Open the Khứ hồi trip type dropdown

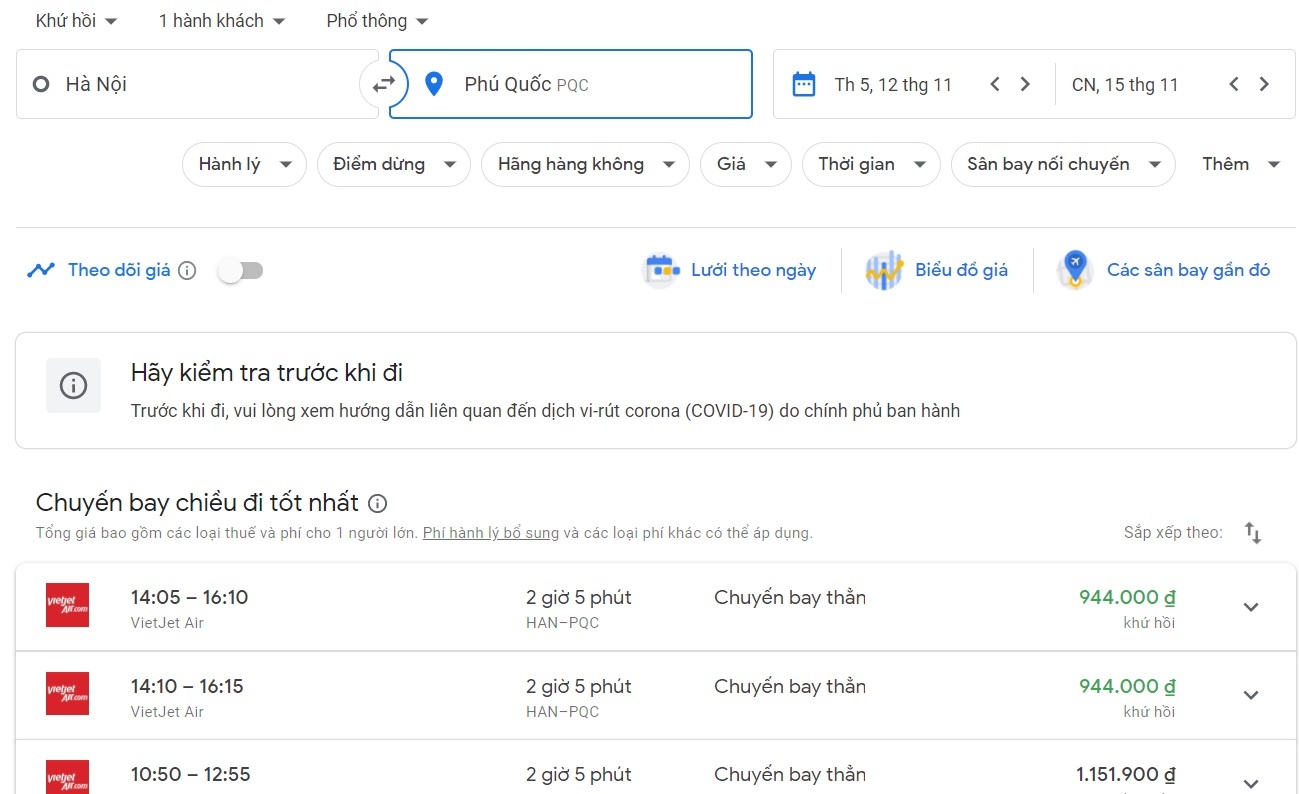click(76, 21)
